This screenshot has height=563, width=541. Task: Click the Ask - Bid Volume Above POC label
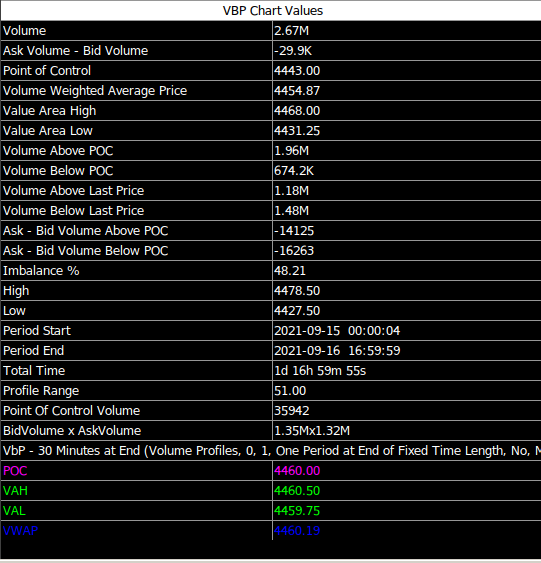pyautogui.click(x=85, y=231)
